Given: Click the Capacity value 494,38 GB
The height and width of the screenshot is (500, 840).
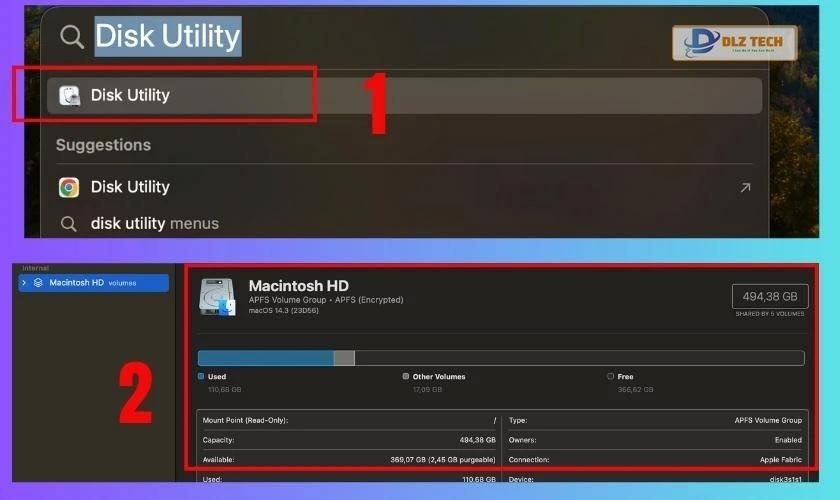Looking at the screenshot, I should (x=477, y=440).
